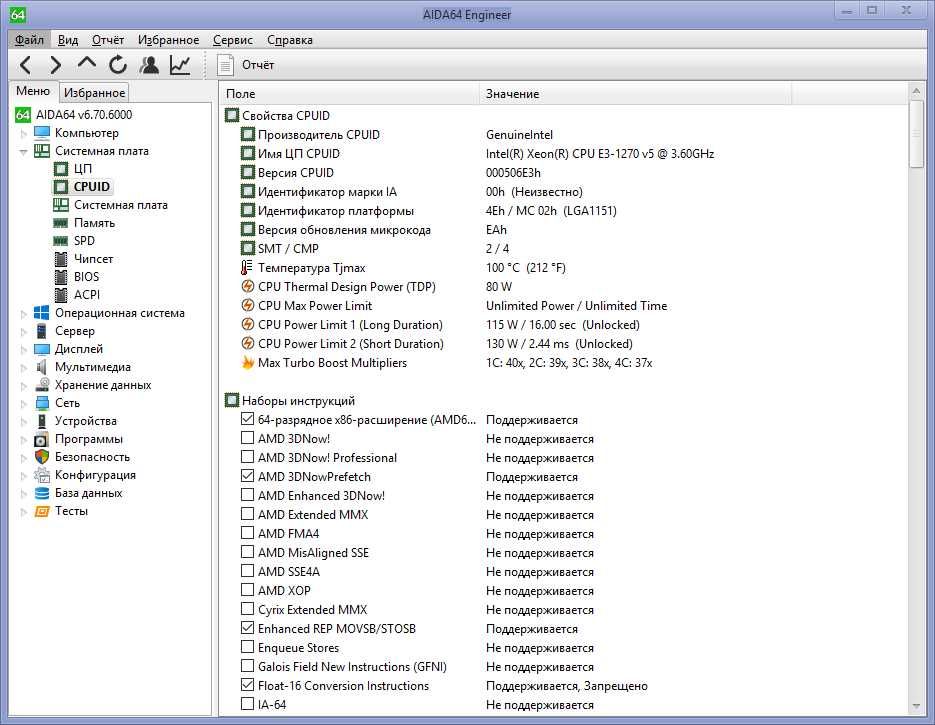This screenshot has height=725, width=935.
Task: Click the disk icon next to Хранение данных
Action: [42, 385]
